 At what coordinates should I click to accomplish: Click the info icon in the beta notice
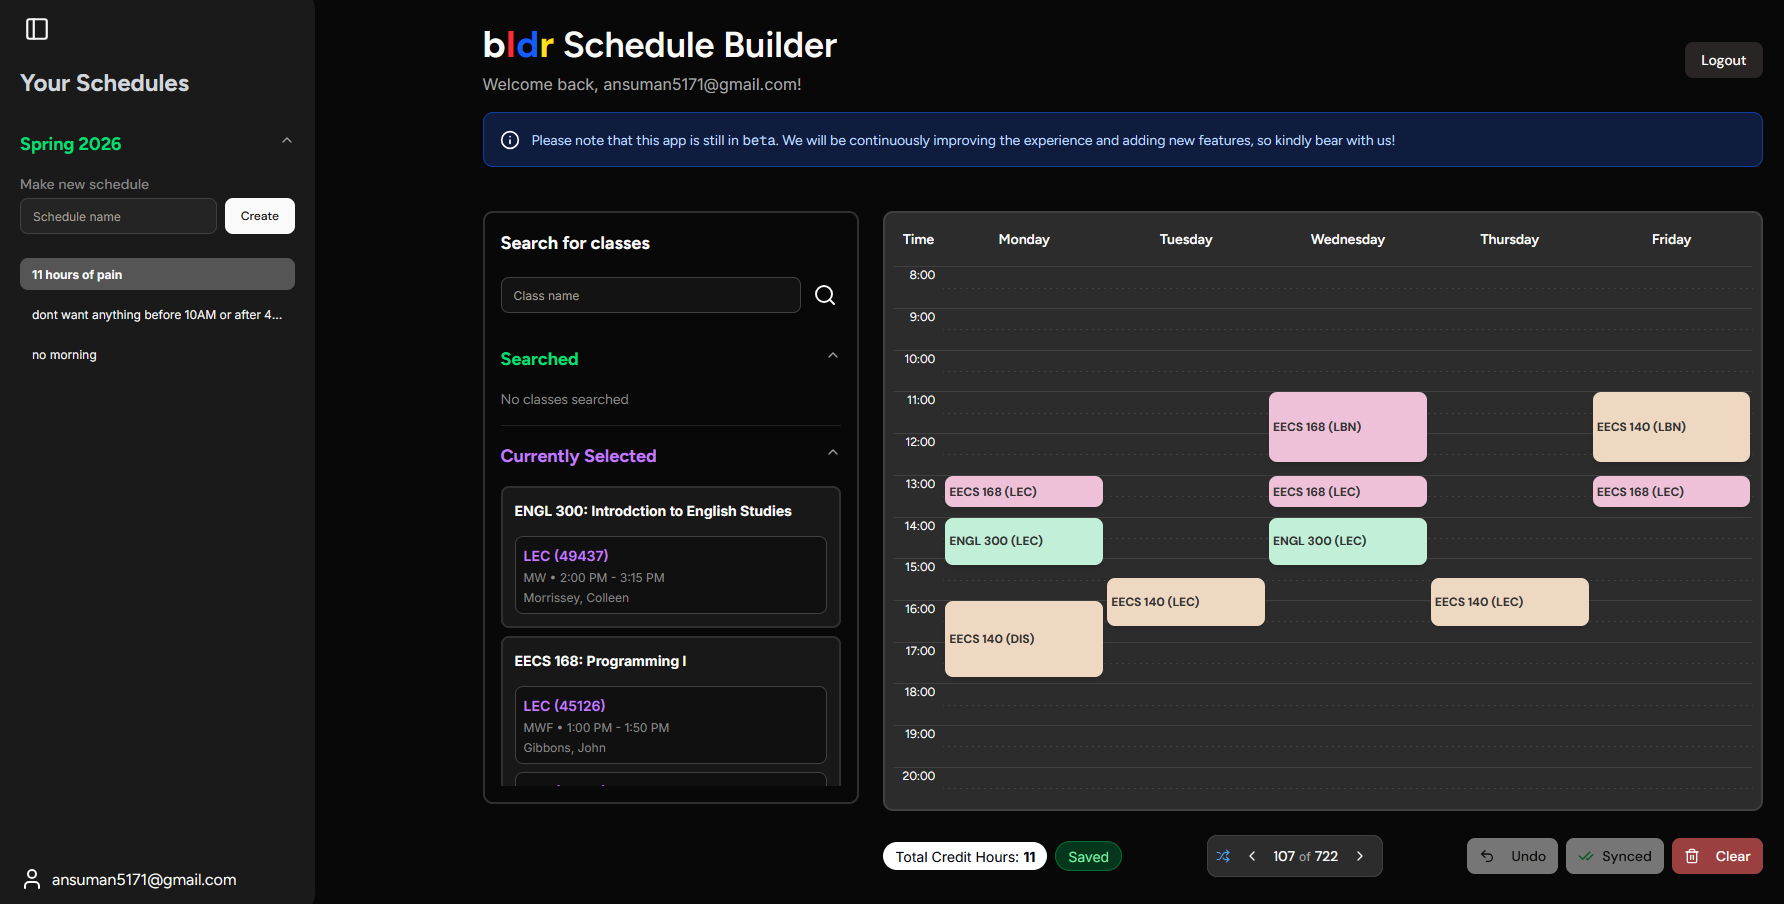coord(510,140)
